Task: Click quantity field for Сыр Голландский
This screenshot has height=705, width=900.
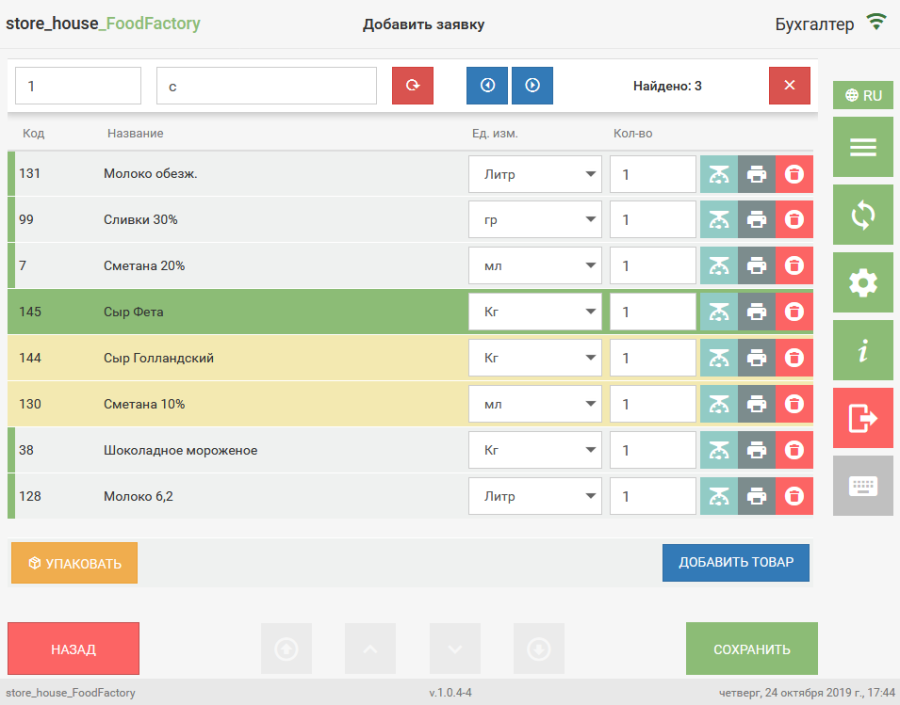Action: coord(652,358)
